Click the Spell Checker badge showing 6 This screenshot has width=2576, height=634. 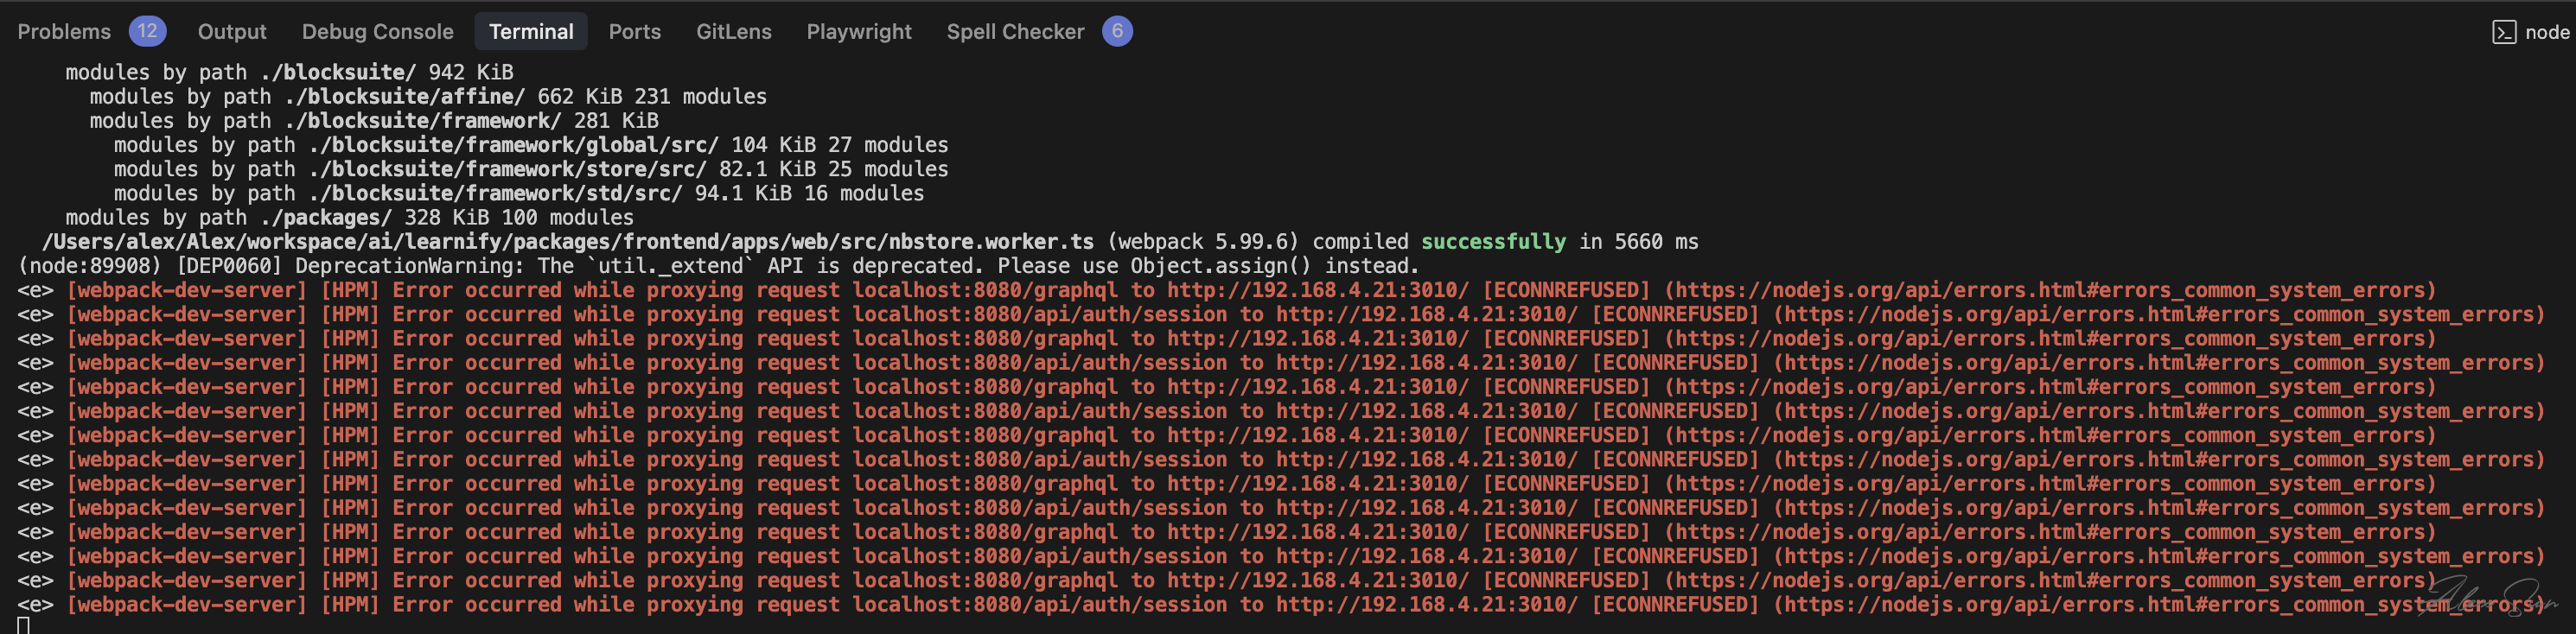click(1117, 31)
